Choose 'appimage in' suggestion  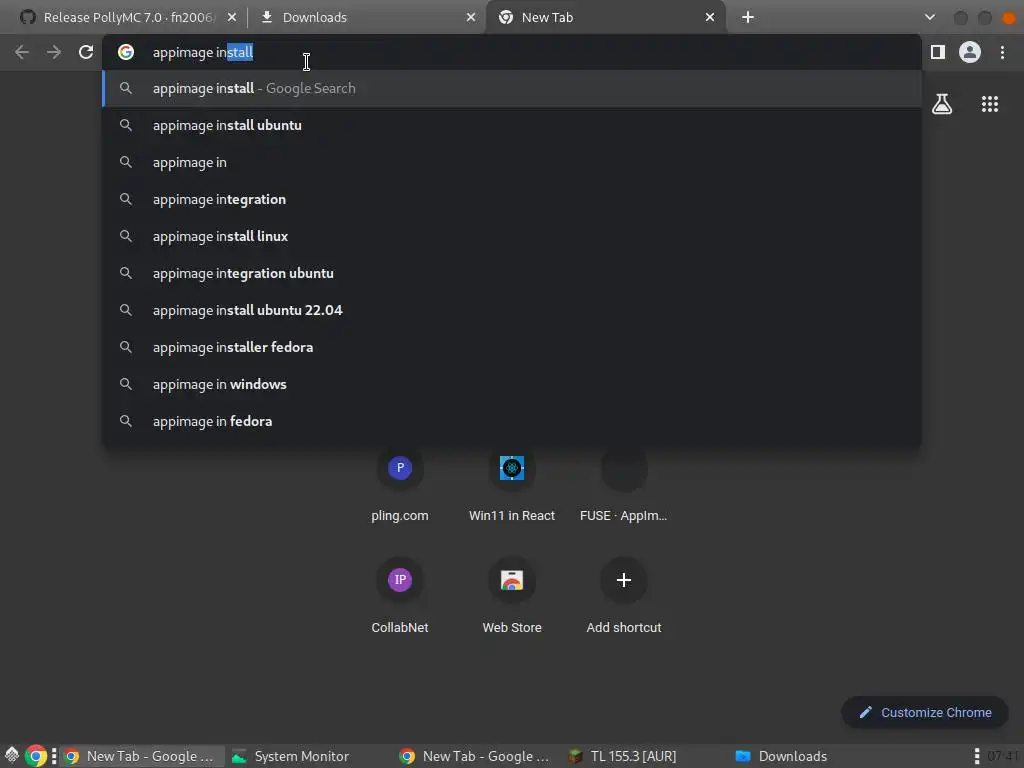click(511, 162)
